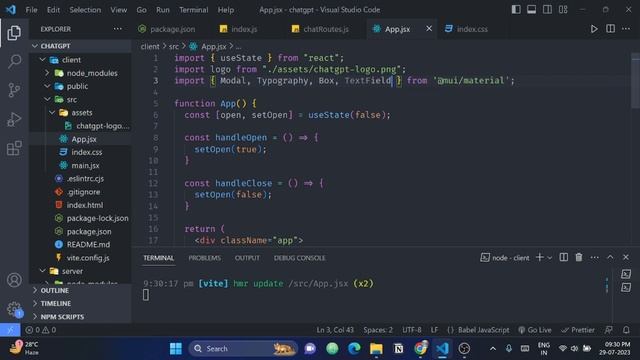The width and height of the screenshot is (640, 360).
Task: Collapse the client folder
Action: (80, 60)
